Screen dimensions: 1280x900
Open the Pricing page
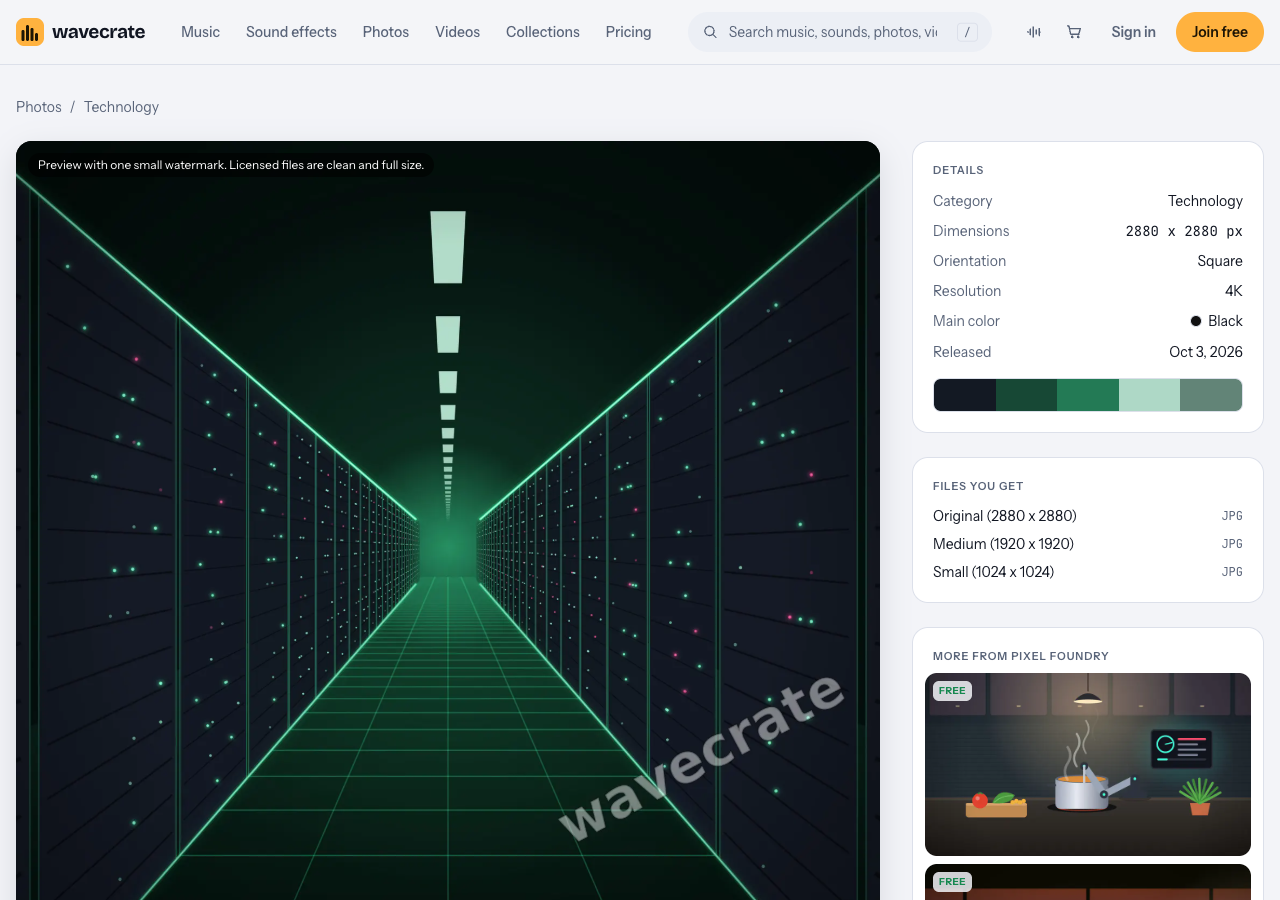[628, 32]
